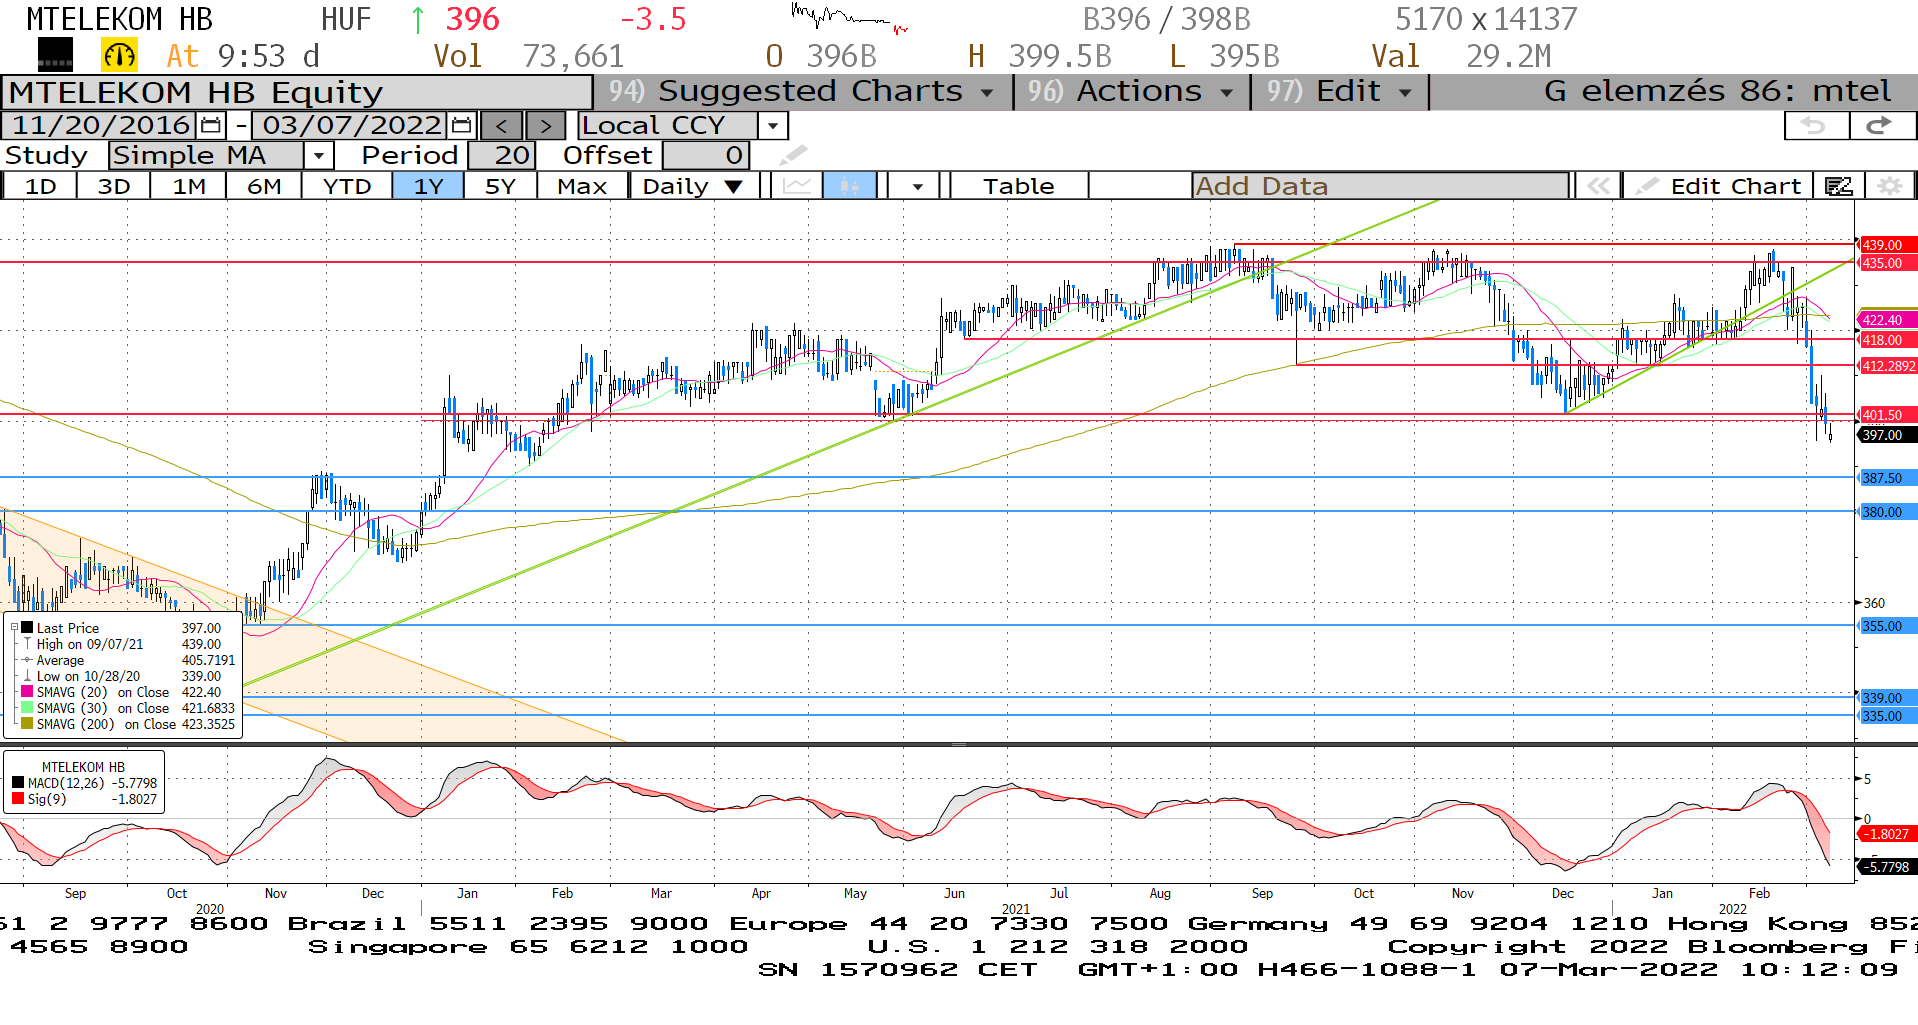1918x1025 pixels.
Task: Select the 1D range tab
Action: 40,186
